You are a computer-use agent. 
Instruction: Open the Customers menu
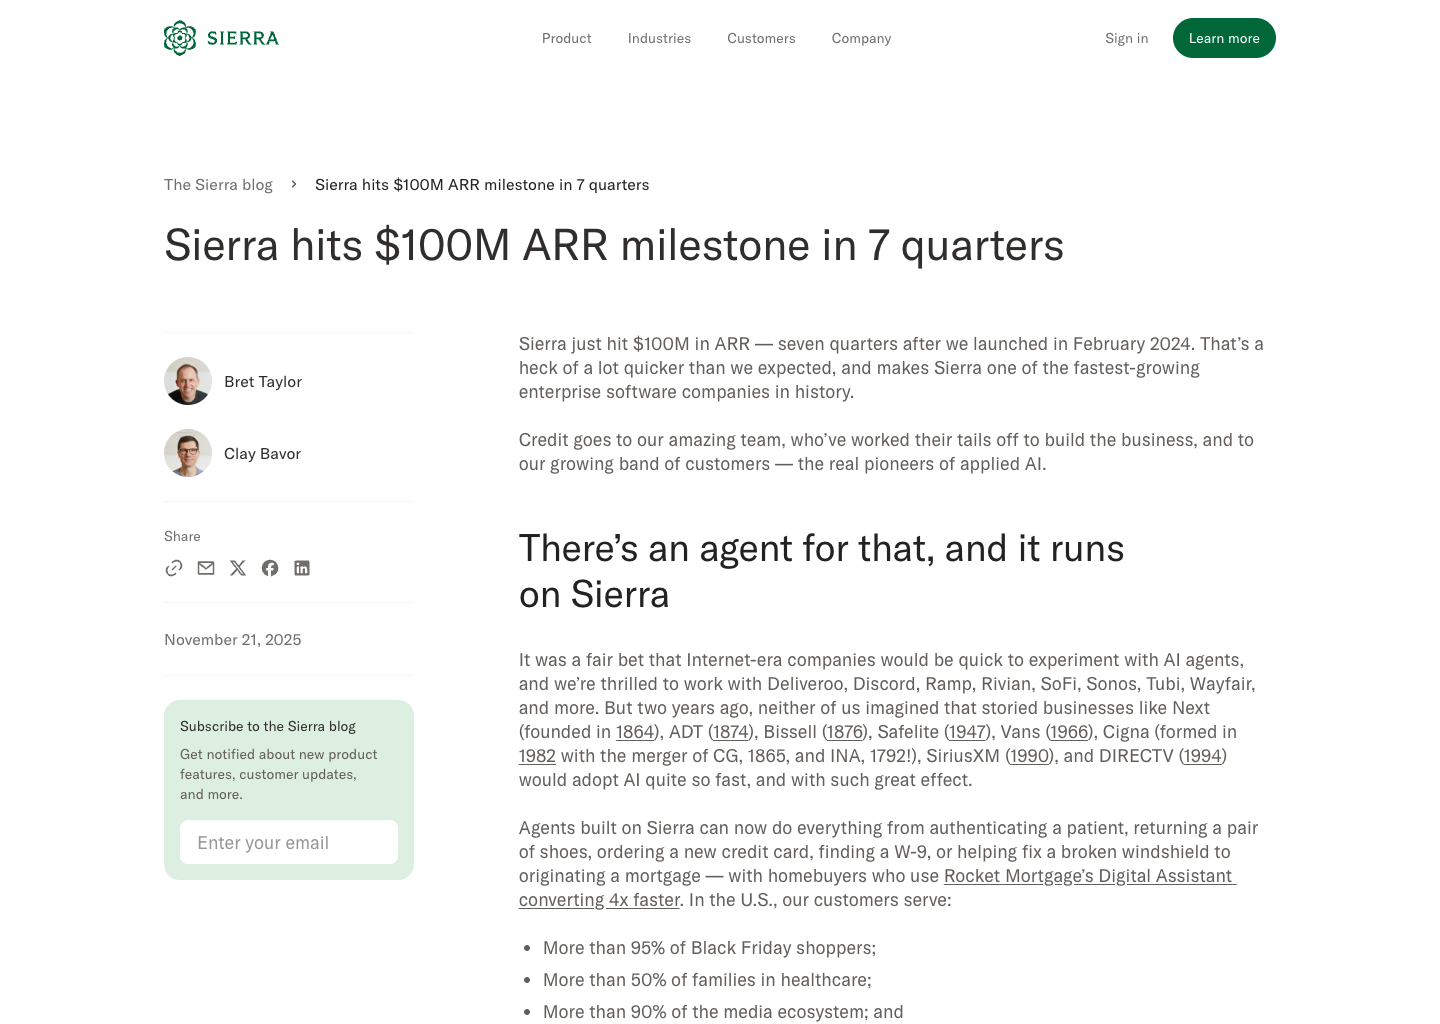(761, 38)
